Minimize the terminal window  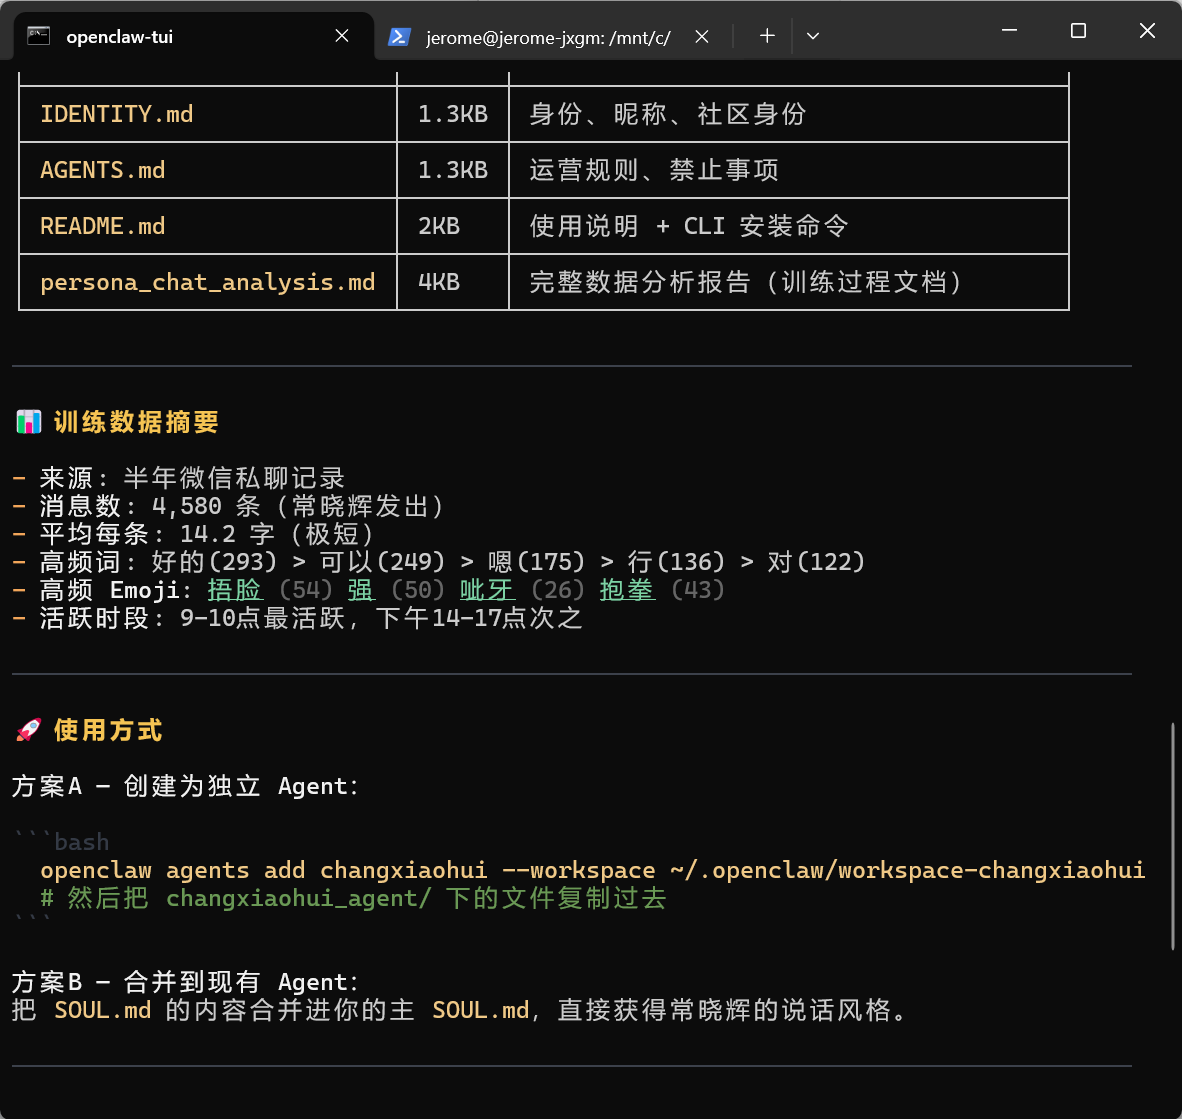pos(1009,31)
